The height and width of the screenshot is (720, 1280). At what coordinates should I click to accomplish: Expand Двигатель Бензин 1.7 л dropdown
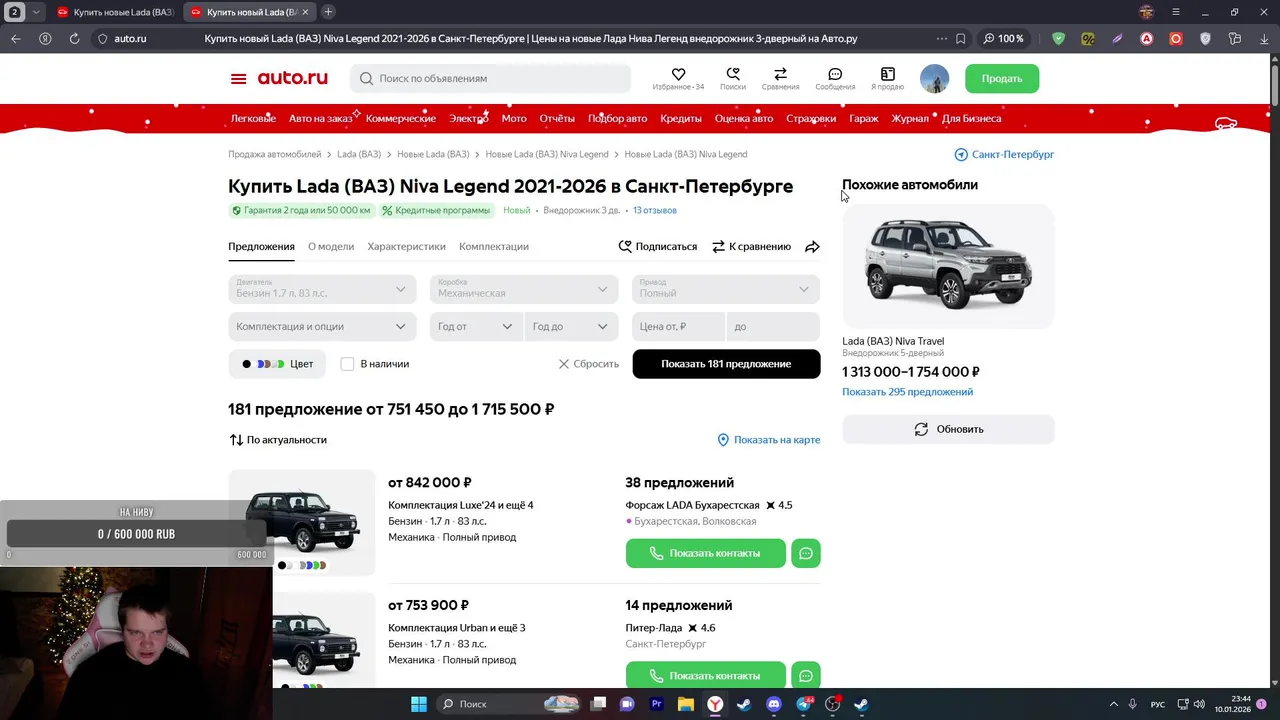(322, 289)
